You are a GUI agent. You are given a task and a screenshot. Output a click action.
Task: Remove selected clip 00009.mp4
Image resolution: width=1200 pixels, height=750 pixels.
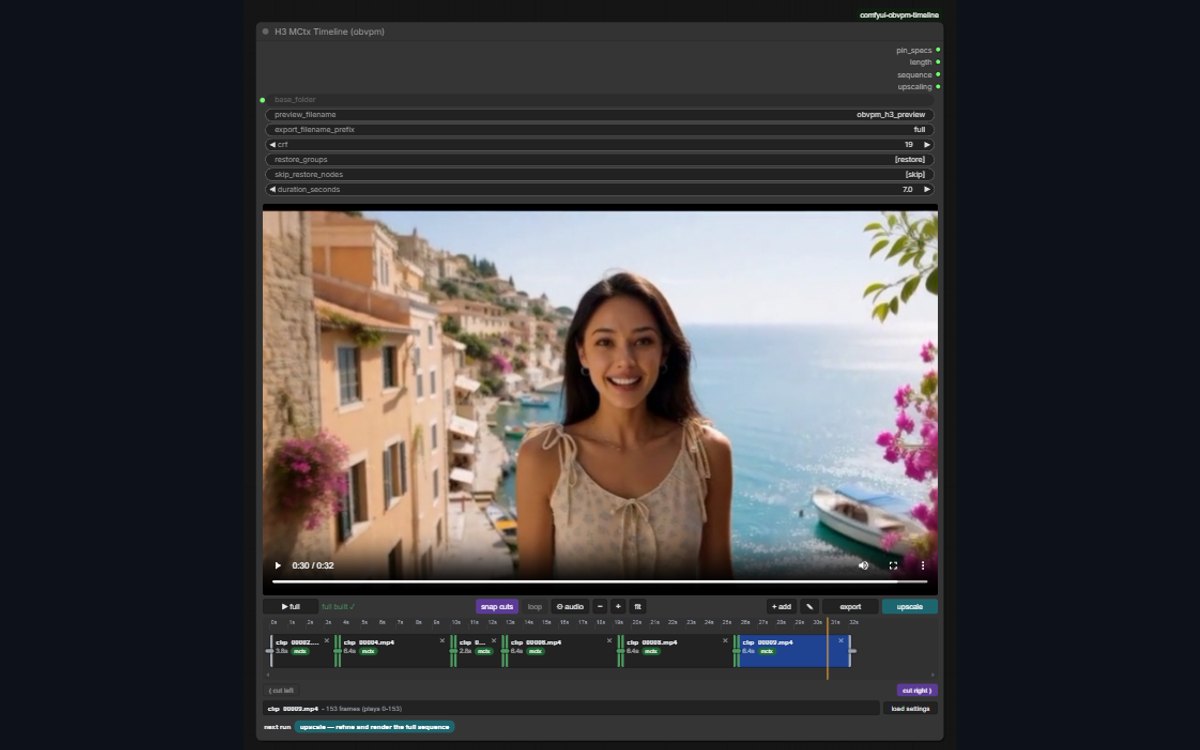pos(841,641)
